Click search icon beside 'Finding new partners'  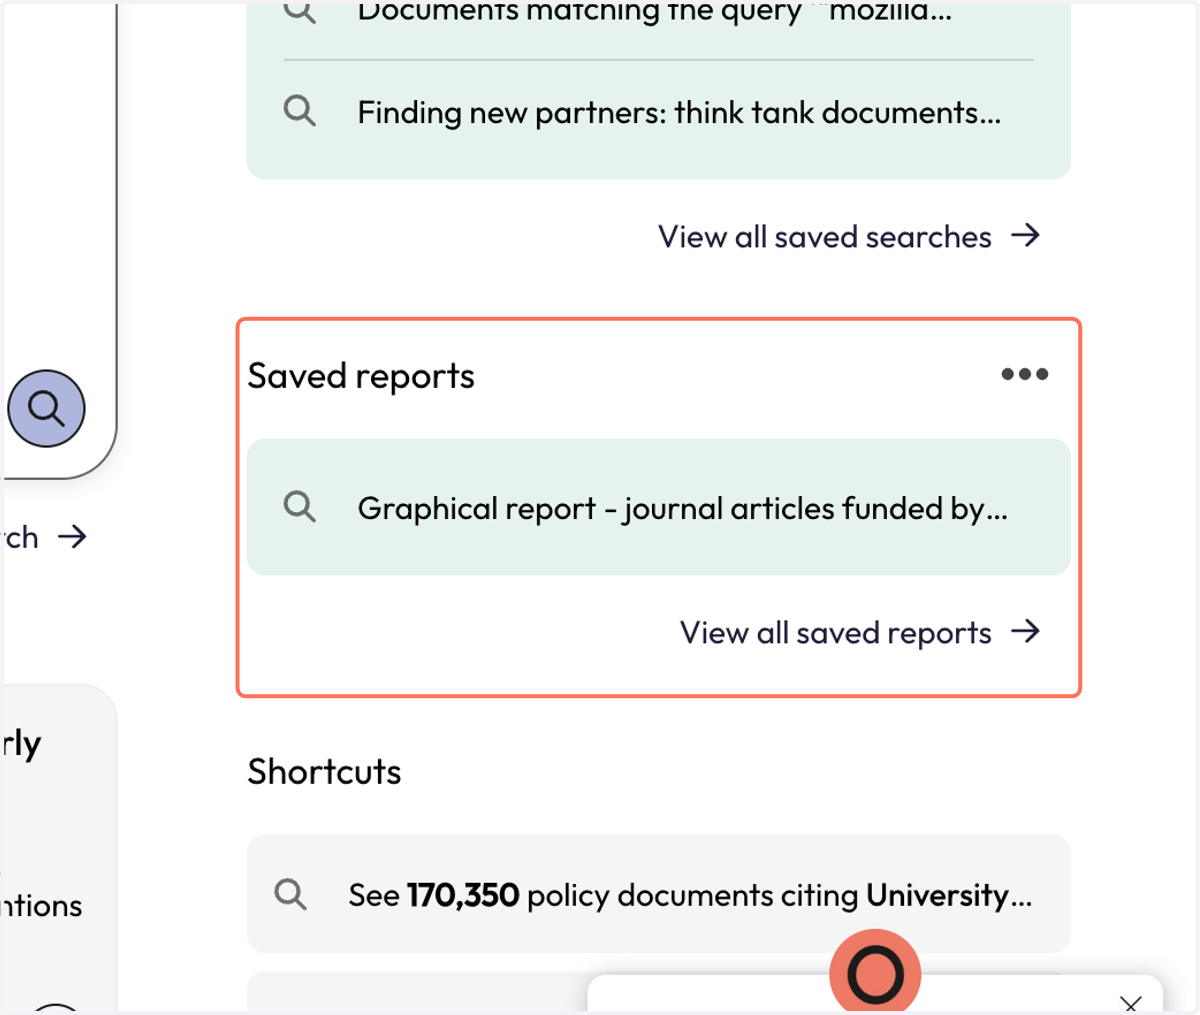pyautogui.click(x=299, y=110)
